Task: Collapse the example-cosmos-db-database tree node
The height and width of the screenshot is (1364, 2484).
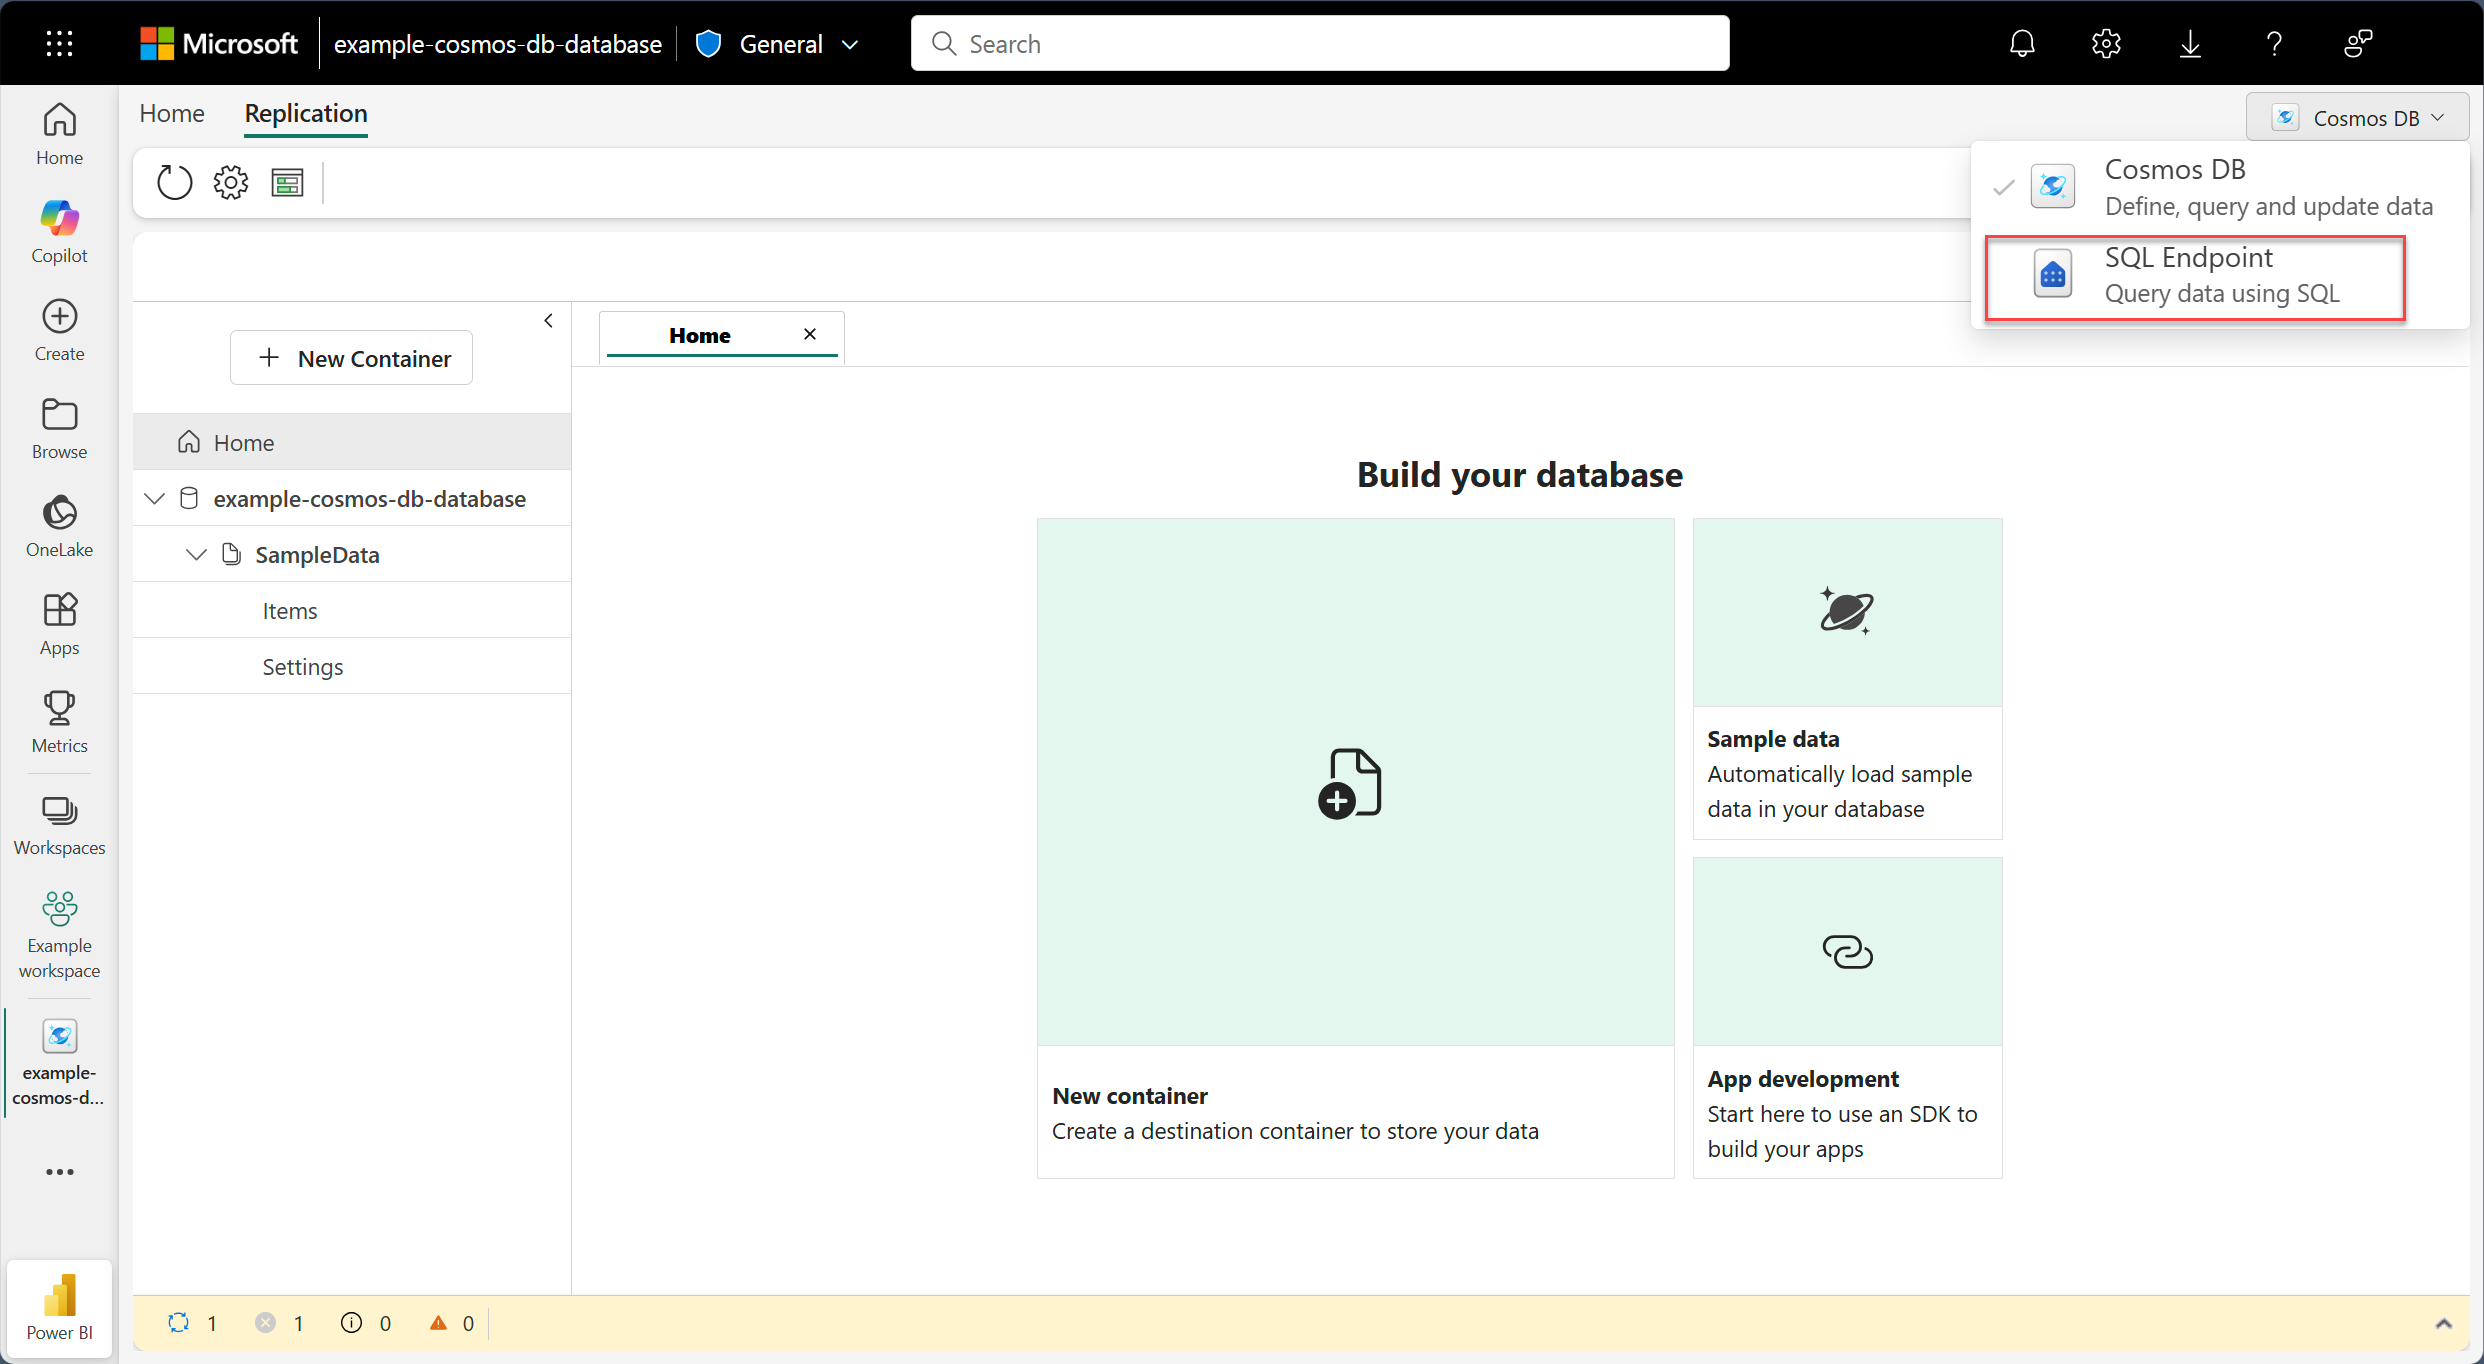Action: 154,498
